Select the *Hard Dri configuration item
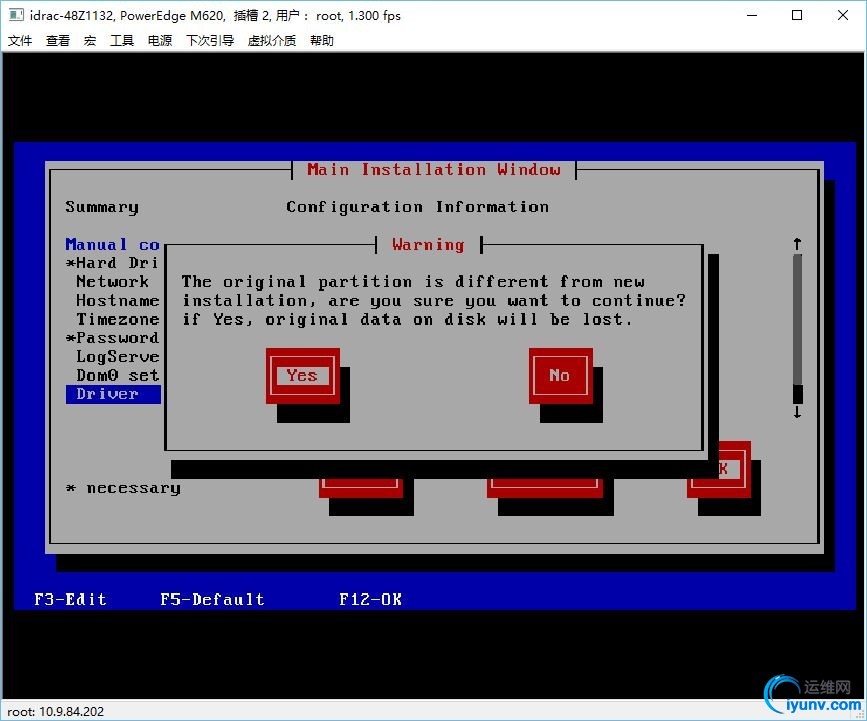The width and height of the screenshot is (867, 721). [x=112, y=263]
